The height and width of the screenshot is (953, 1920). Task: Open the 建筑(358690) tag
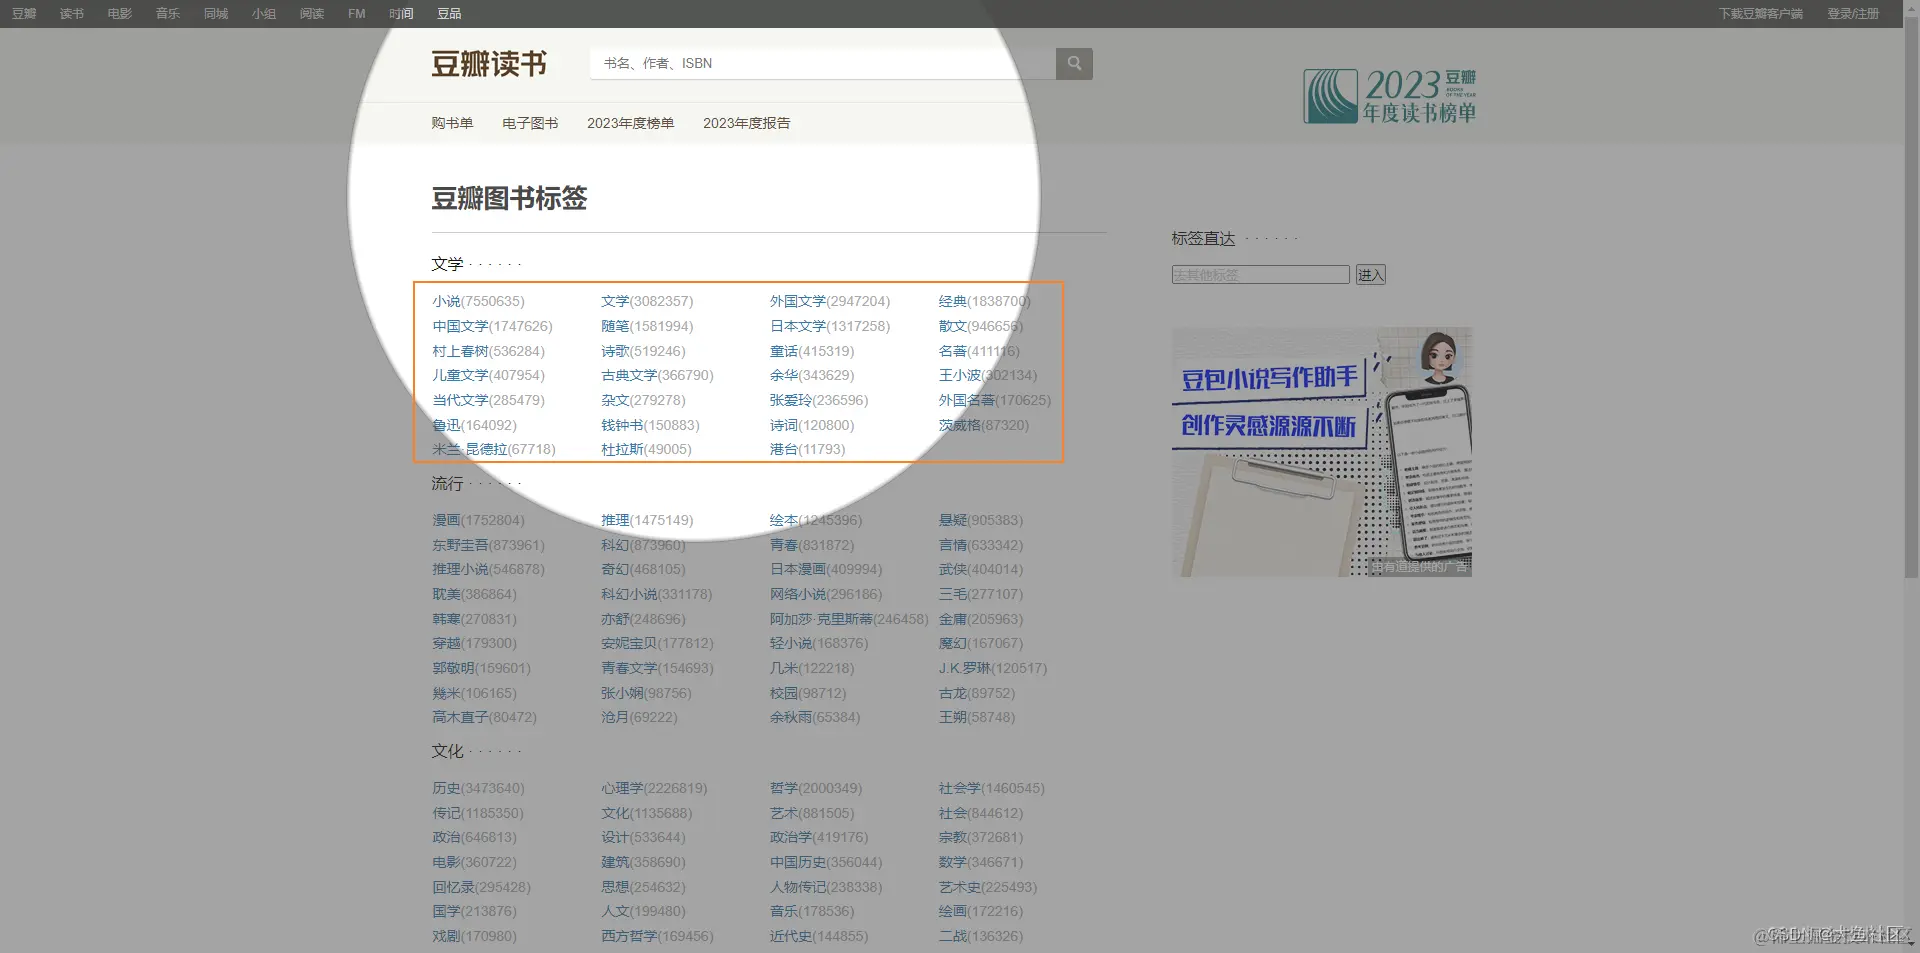click(643, 862)
